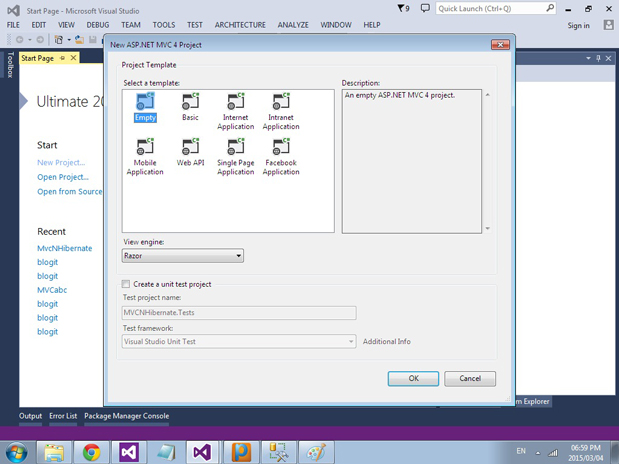
Task: Open the Package Manager Console tab
Action: pyautogui.click(x=126, y=416)
